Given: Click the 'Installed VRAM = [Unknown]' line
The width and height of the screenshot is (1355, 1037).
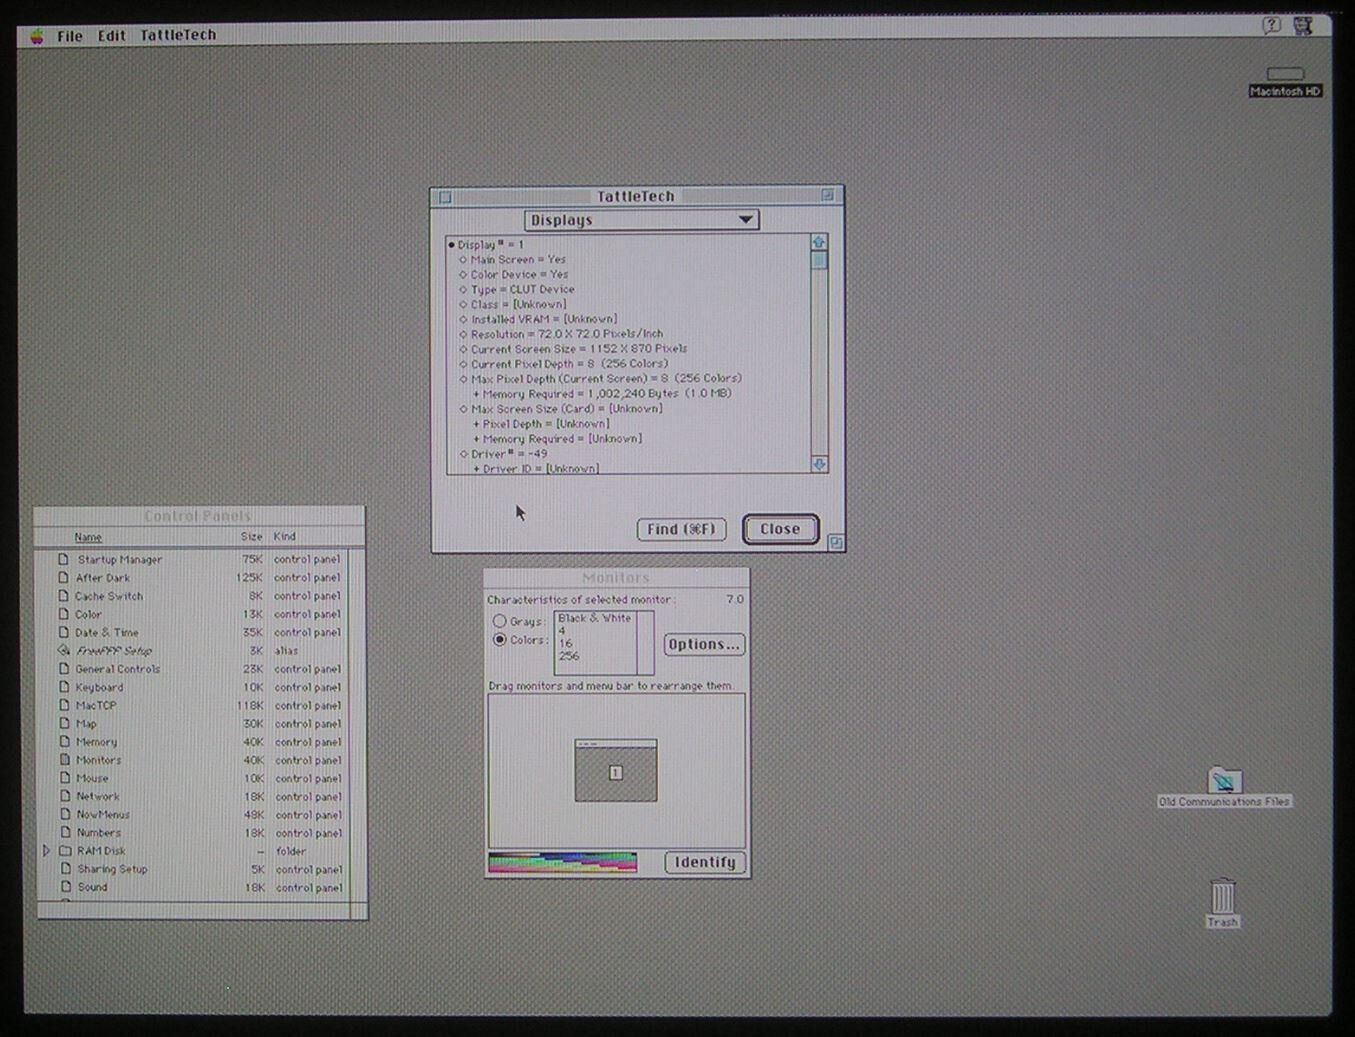Looking at the screenshot, I should pos(538,319).
